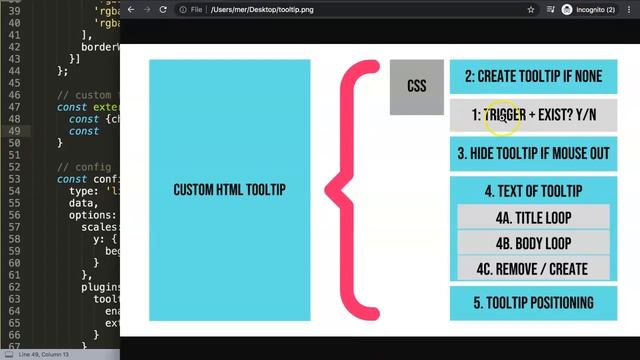Click '// config' comment on line 52
This screenshot has height=360, width=640.
coord(84,167)
